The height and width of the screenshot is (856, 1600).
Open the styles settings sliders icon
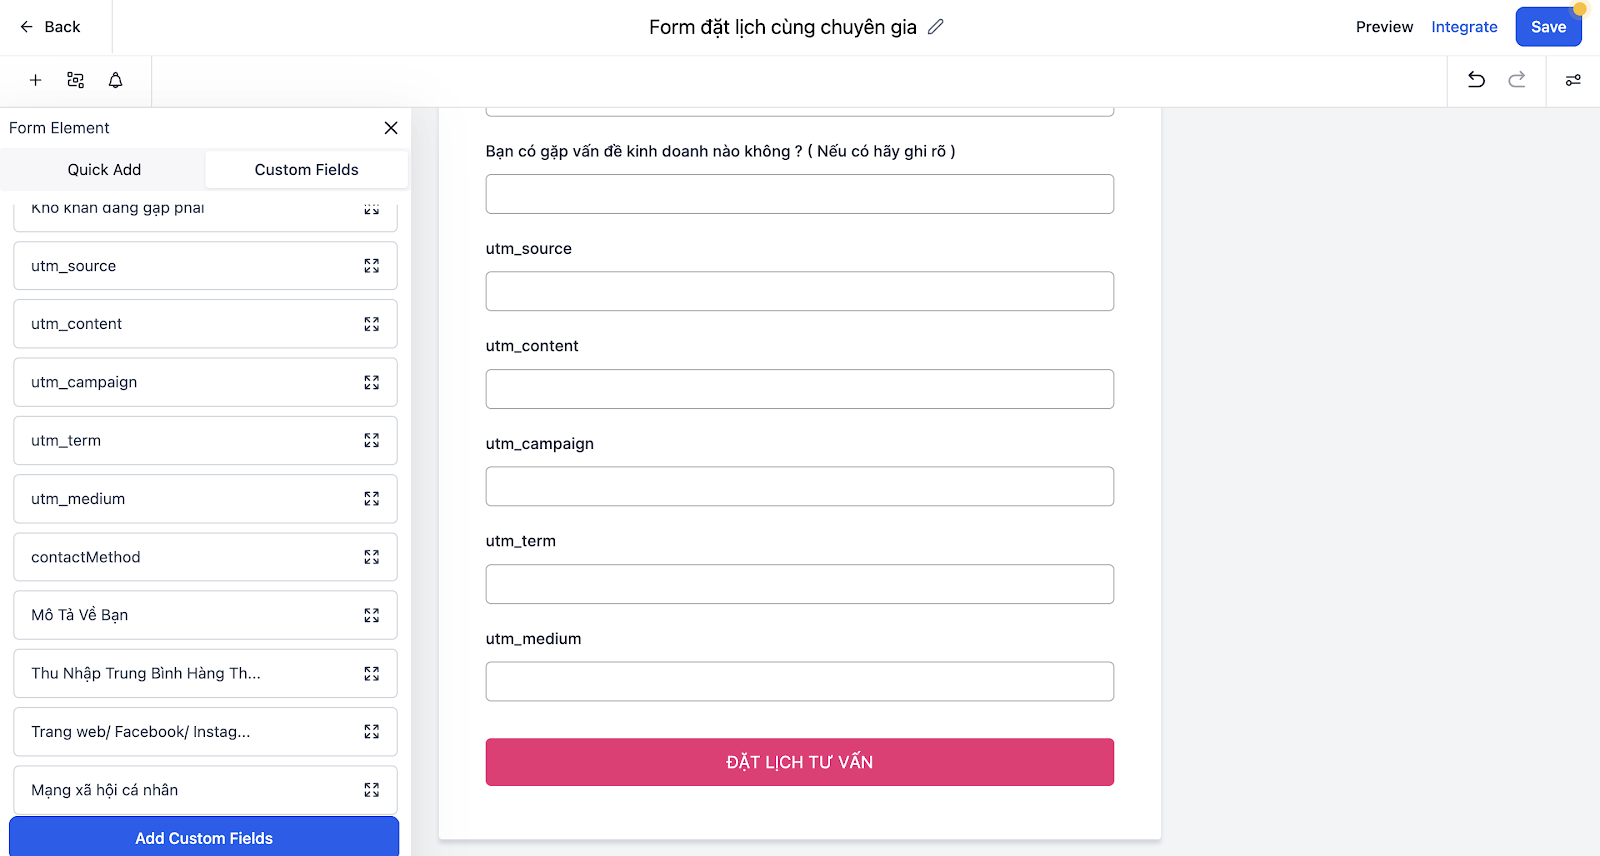click(x=1573, y=80)
